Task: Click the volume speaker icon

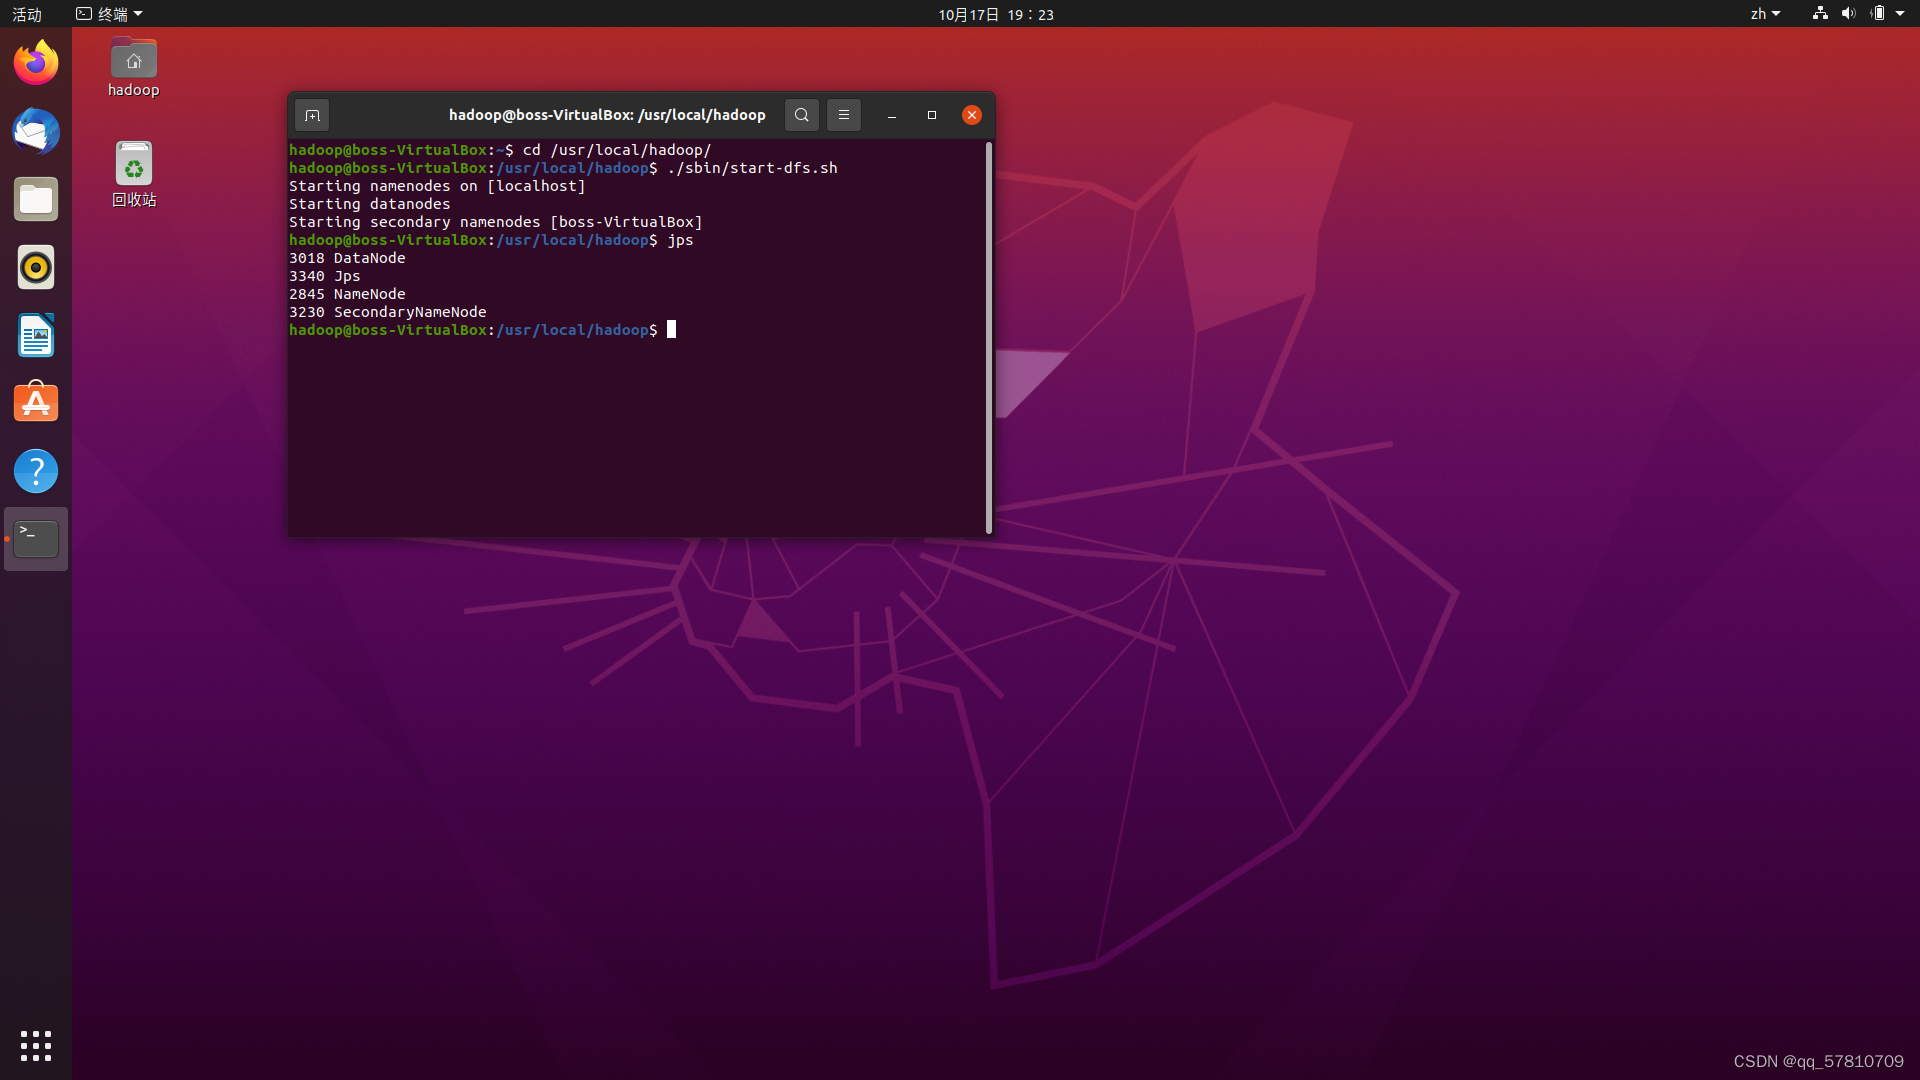Action: click(x=1848, y=13)
